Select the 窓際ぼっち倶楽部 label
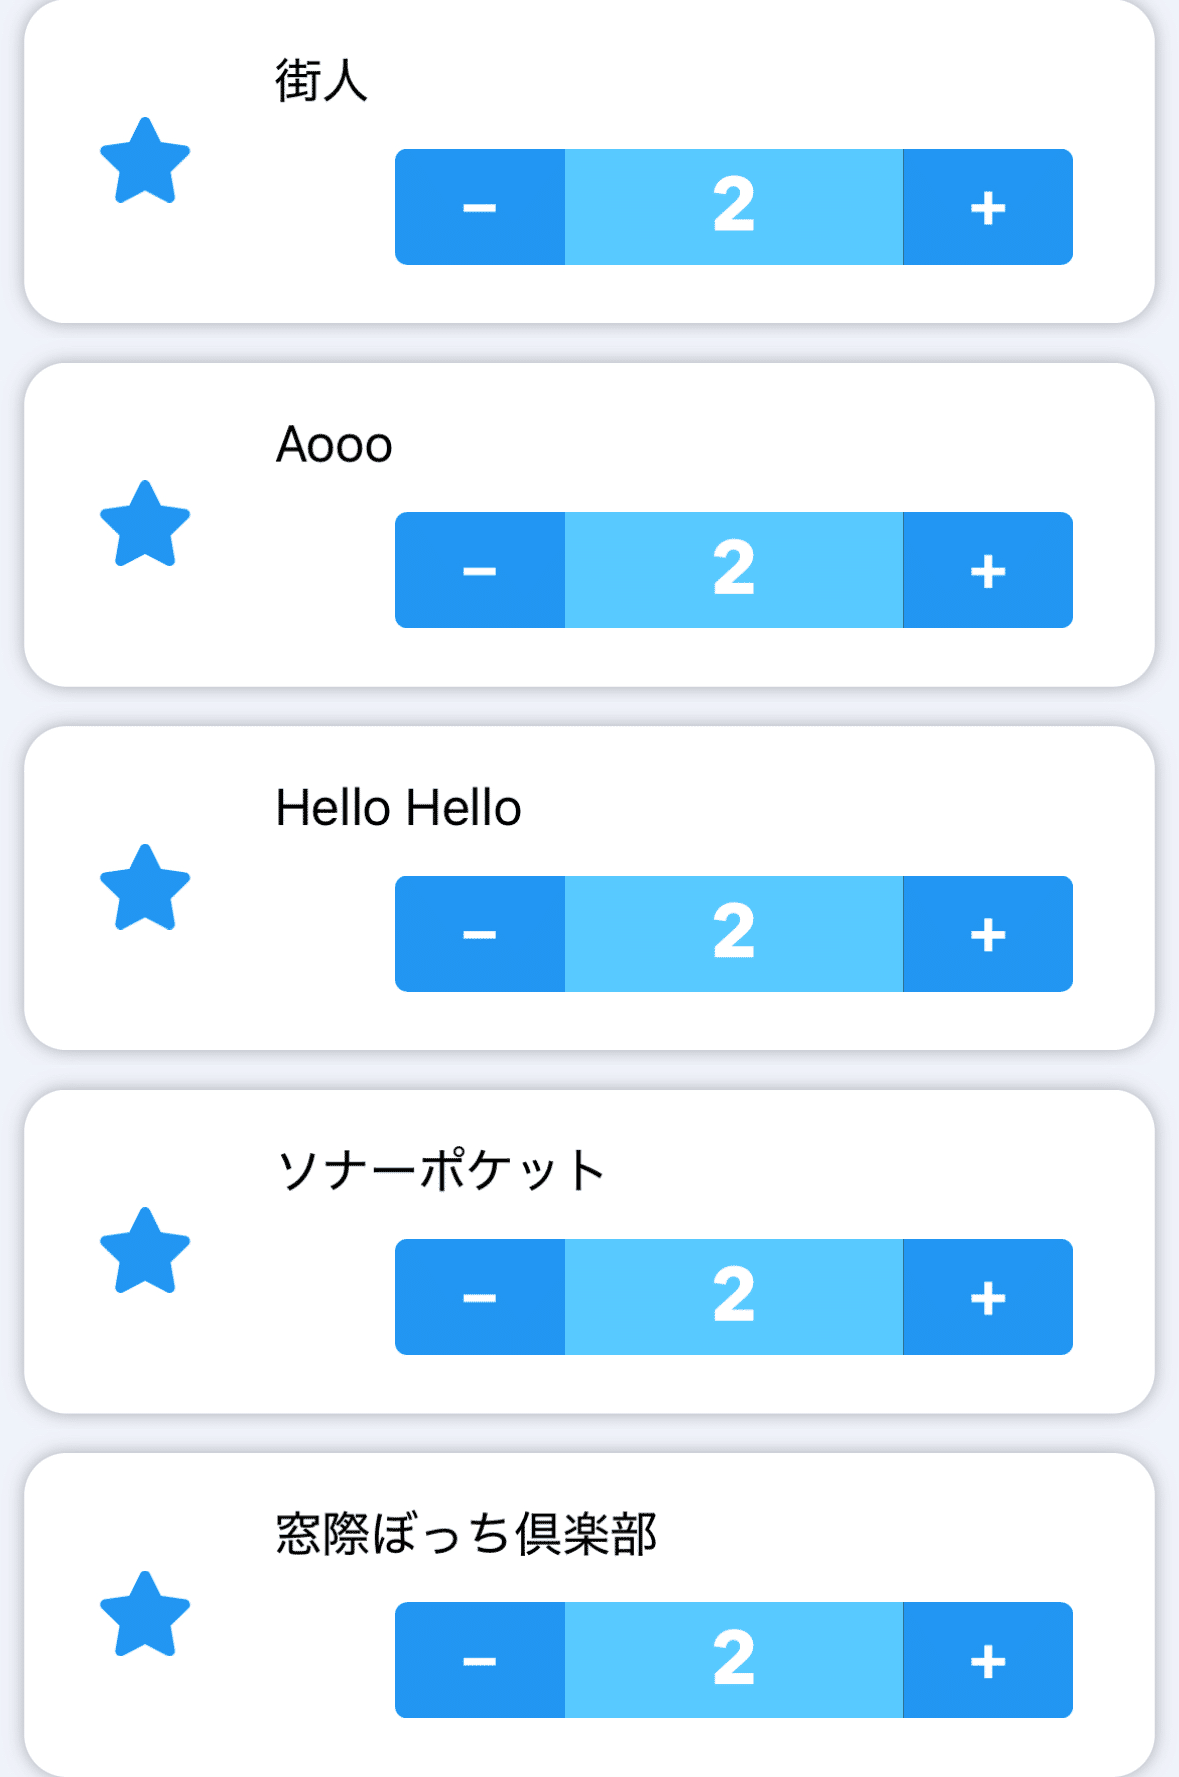The image size is (1179, 1777). pos(466,1534)
